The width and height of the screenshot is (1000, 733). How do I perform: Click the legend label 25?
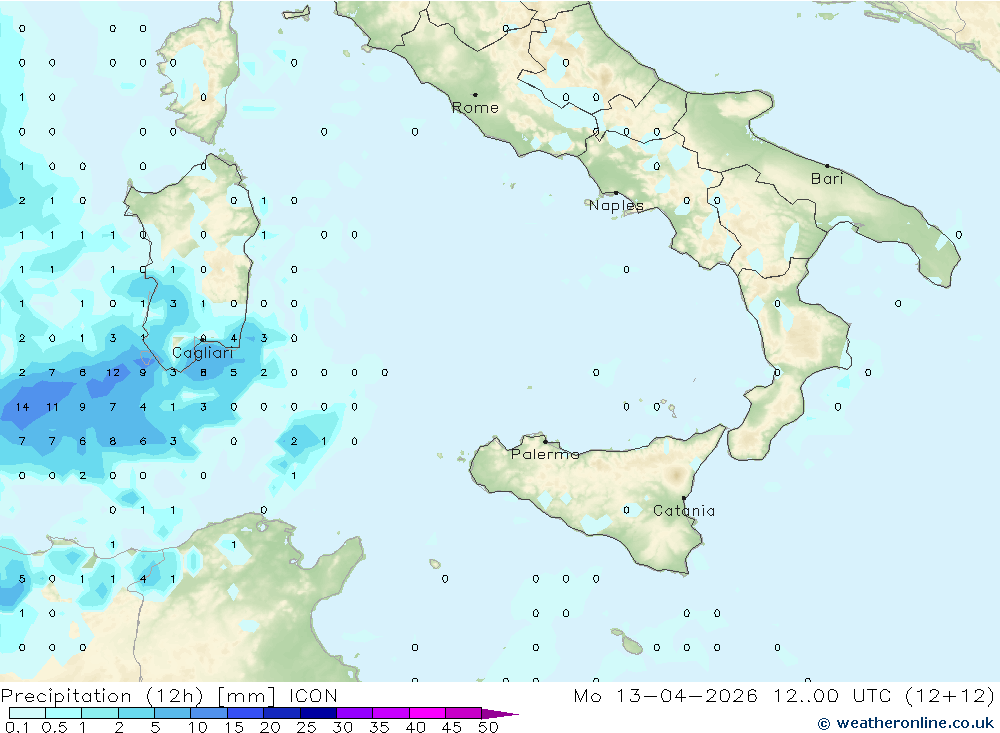(x=306, y=727)
